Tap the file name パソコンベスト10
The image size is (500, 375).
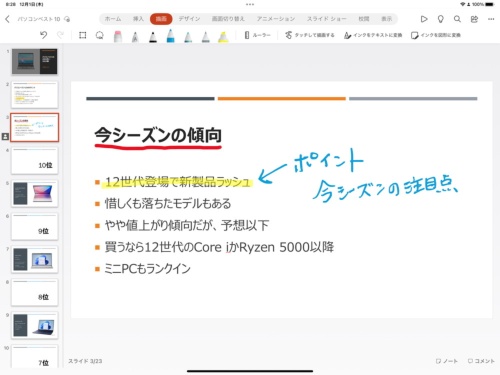[39, 19]
